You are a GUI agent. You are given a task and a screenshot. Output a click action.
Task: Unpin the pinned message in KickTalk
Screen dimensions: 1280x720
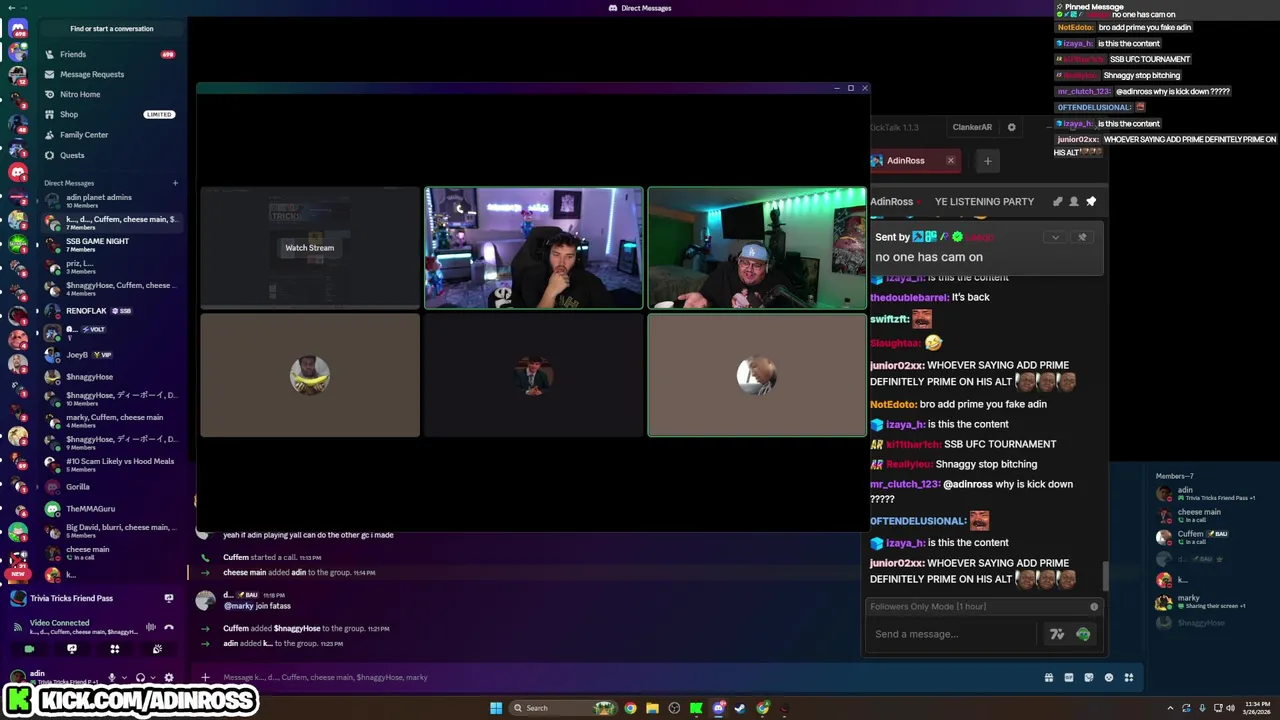(1081, 237)
